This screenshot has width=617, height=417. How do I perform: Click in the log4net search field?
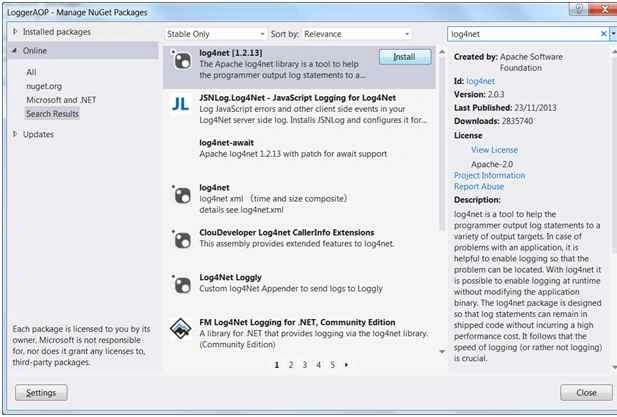pyautogui.click(x=523, y=34)
